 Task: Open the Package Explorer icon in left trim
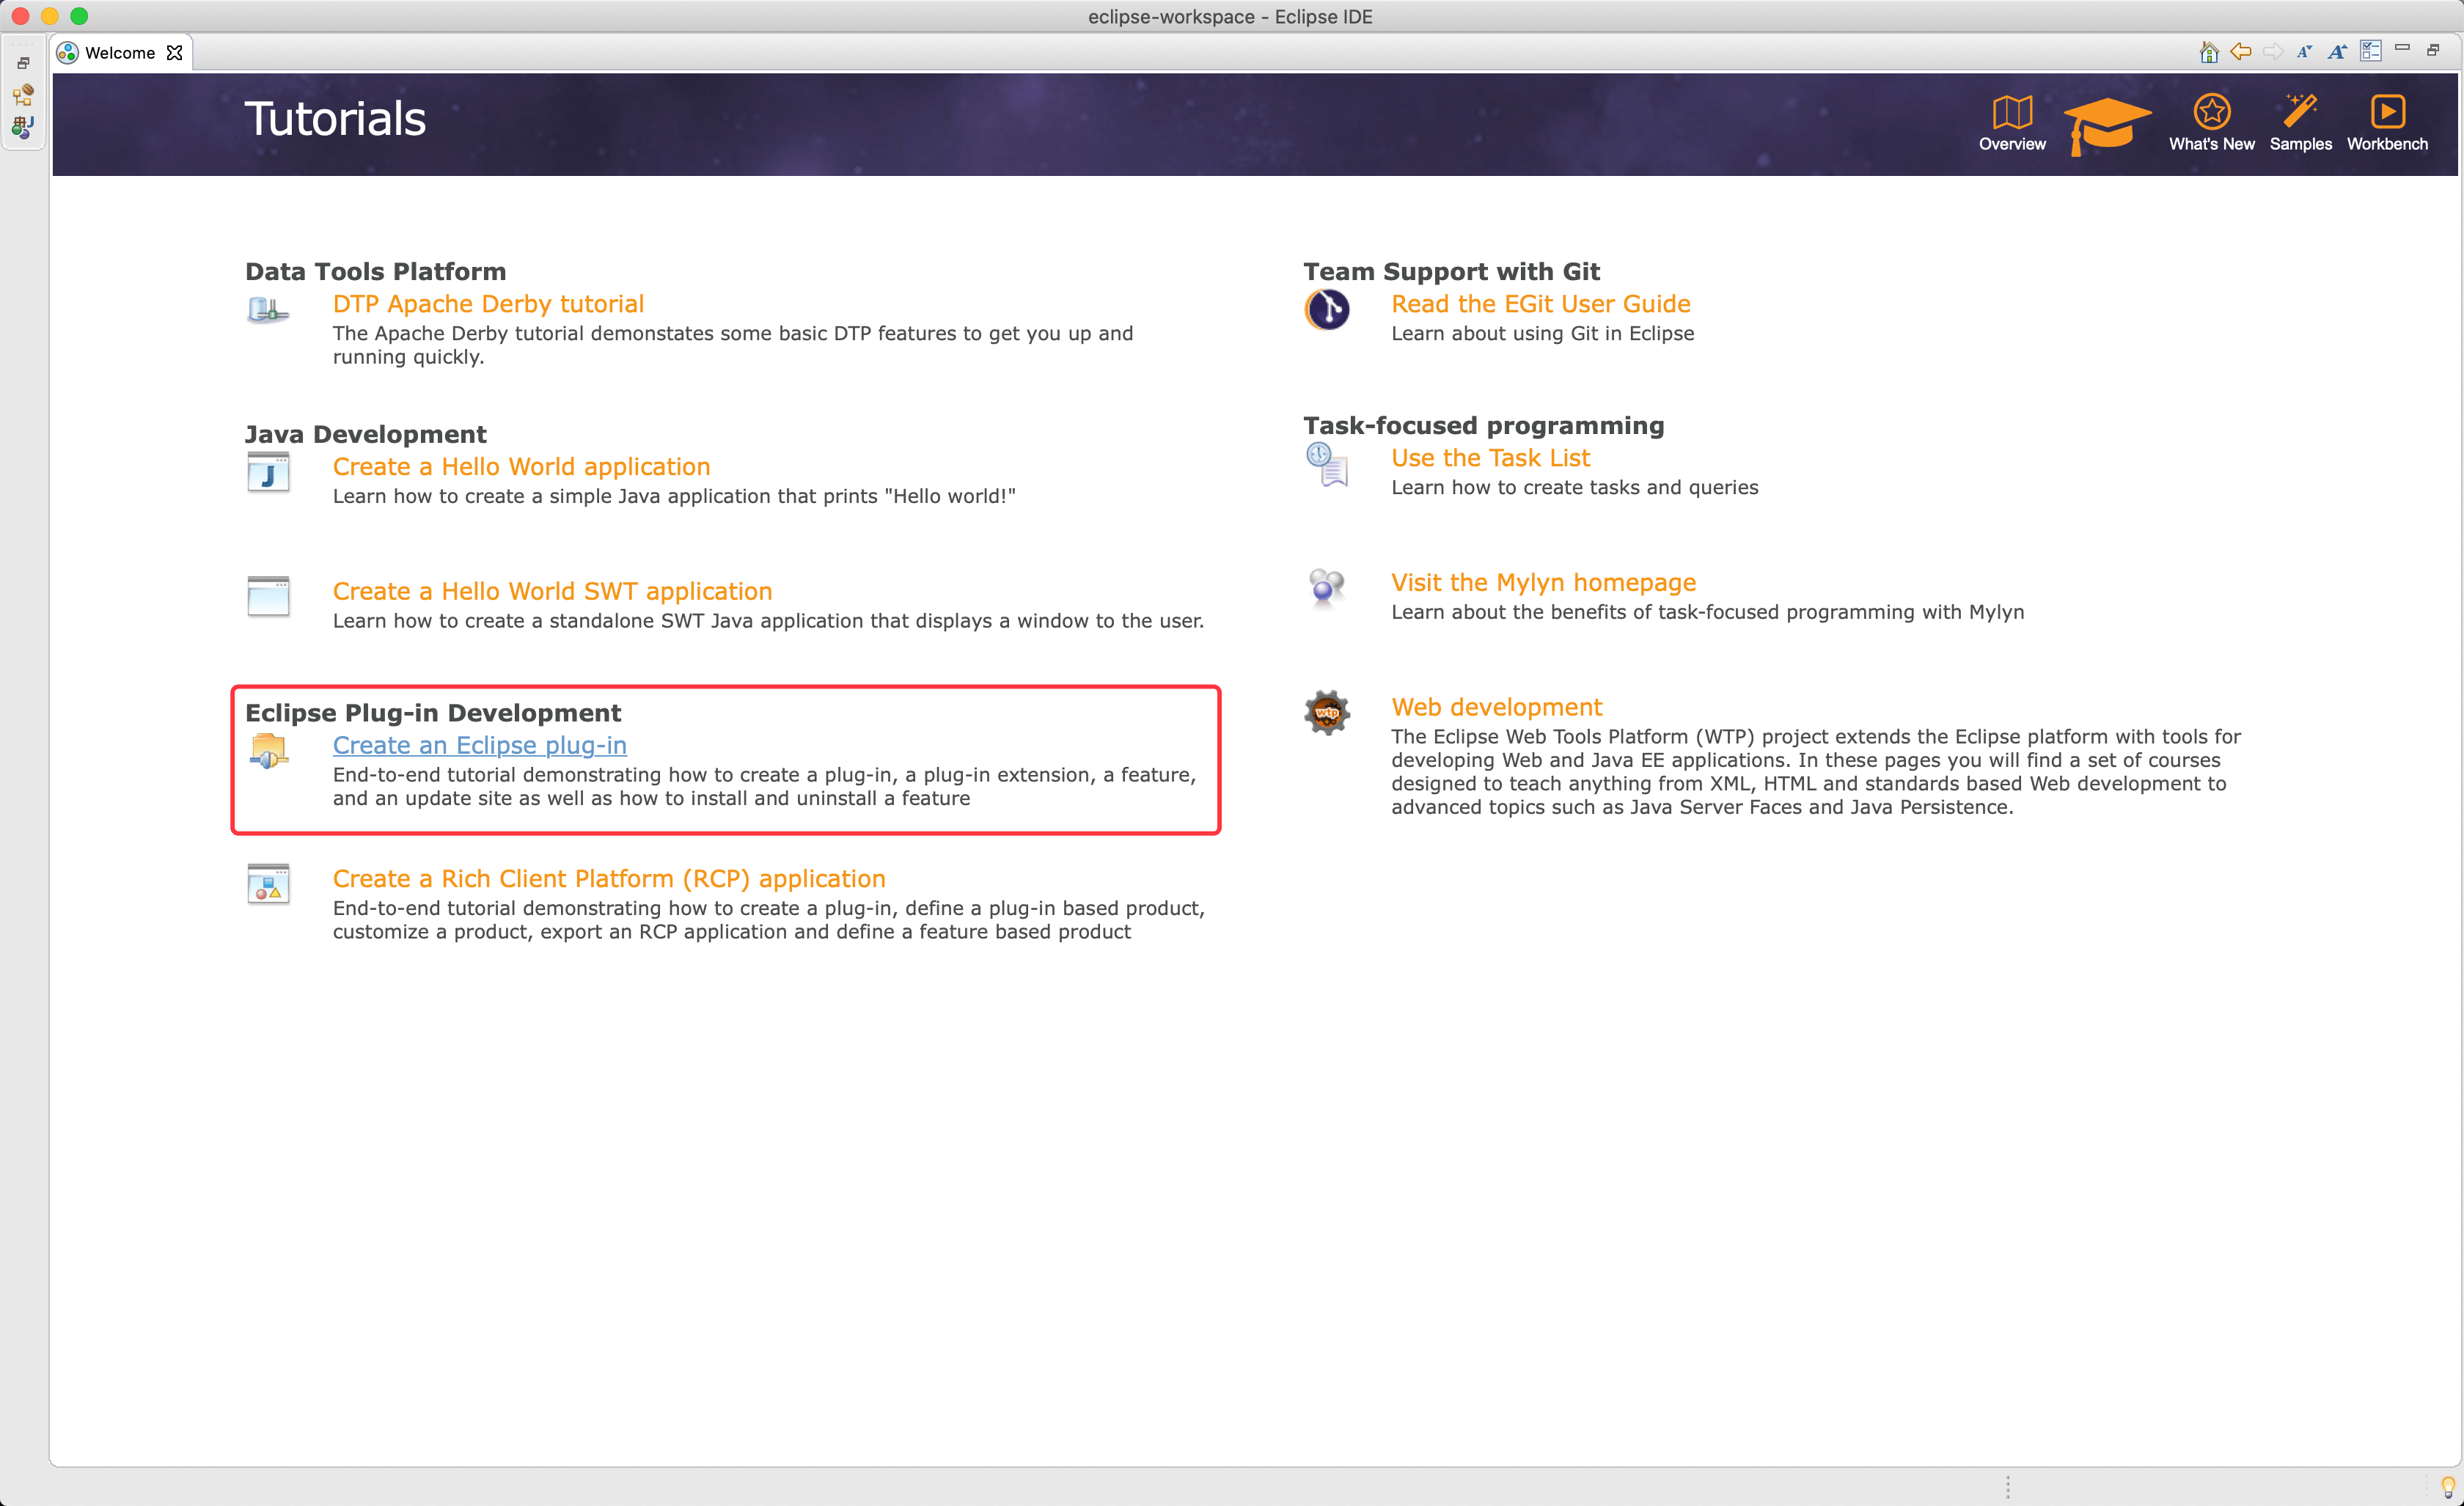coord(23,127)
